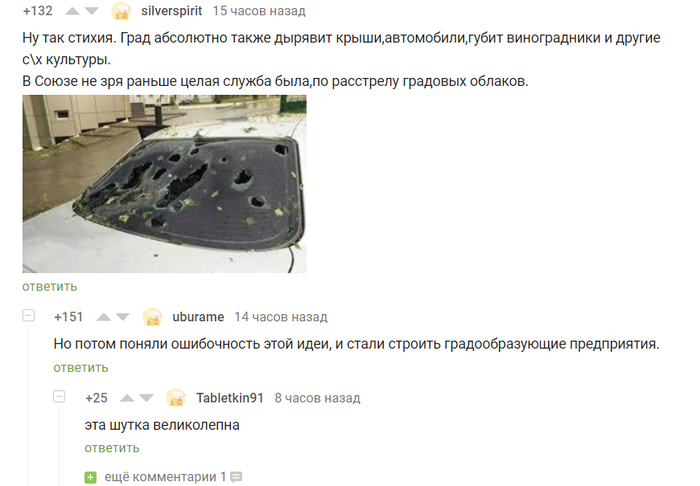Screen dimensions: 700x486
Task: Collapse Tabletkin91's comment branch
Action: (x=59, y=396)
